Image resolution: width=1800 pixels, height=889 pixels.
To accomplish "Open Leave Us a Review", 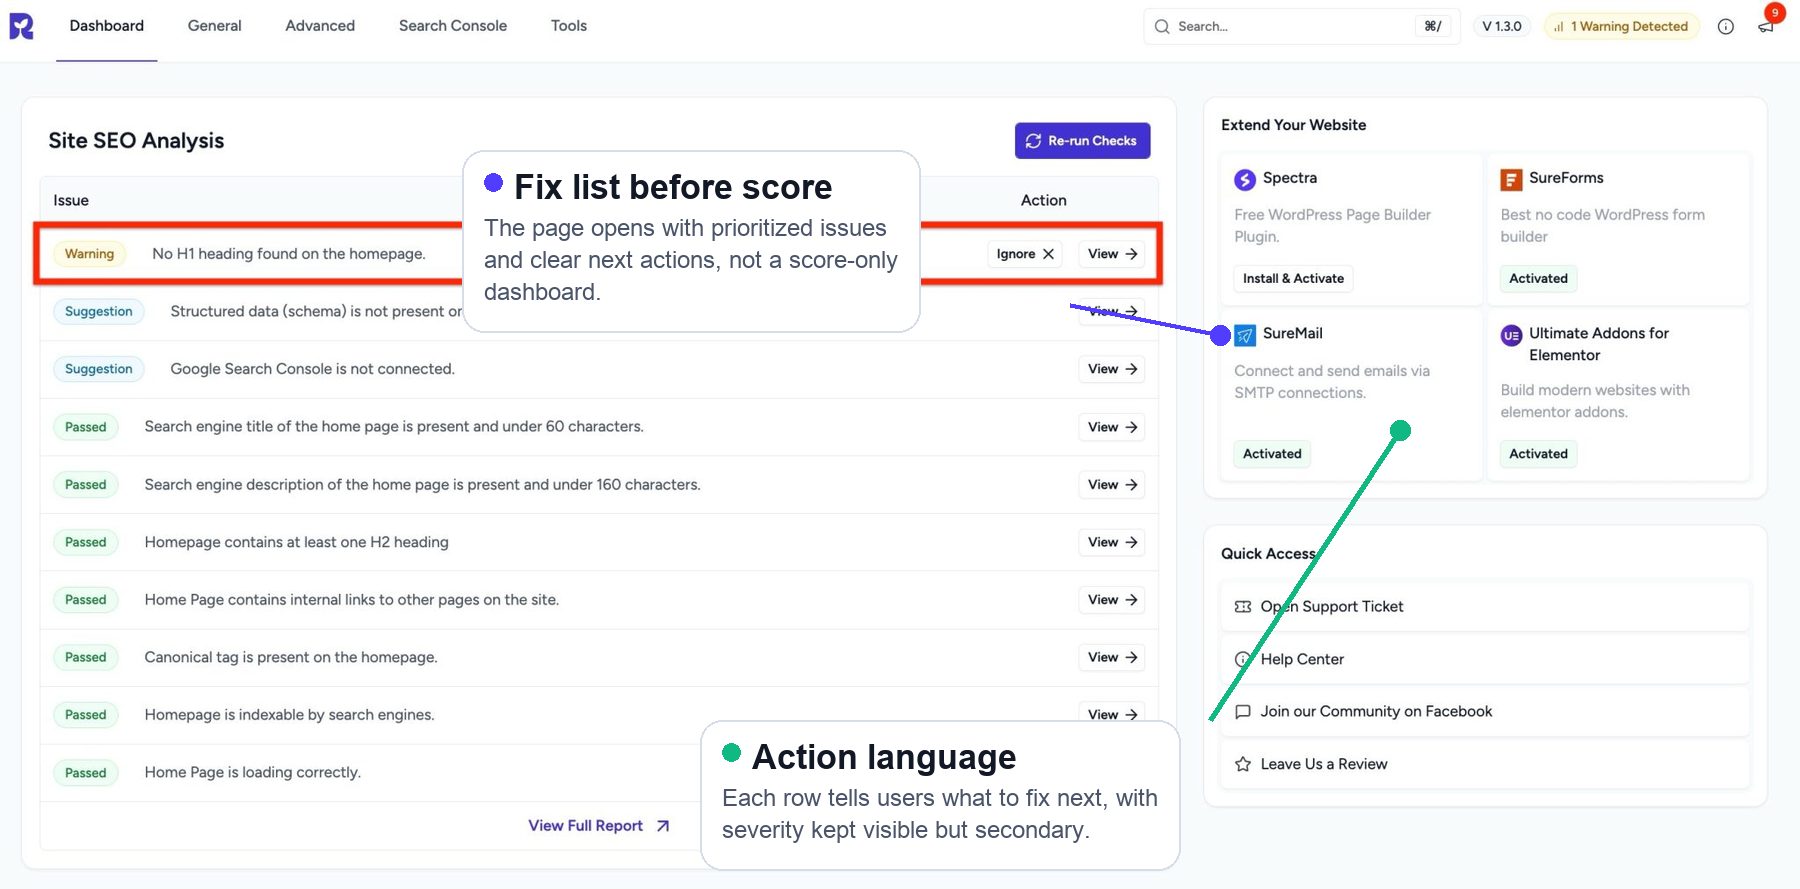I will point(1485,764).
